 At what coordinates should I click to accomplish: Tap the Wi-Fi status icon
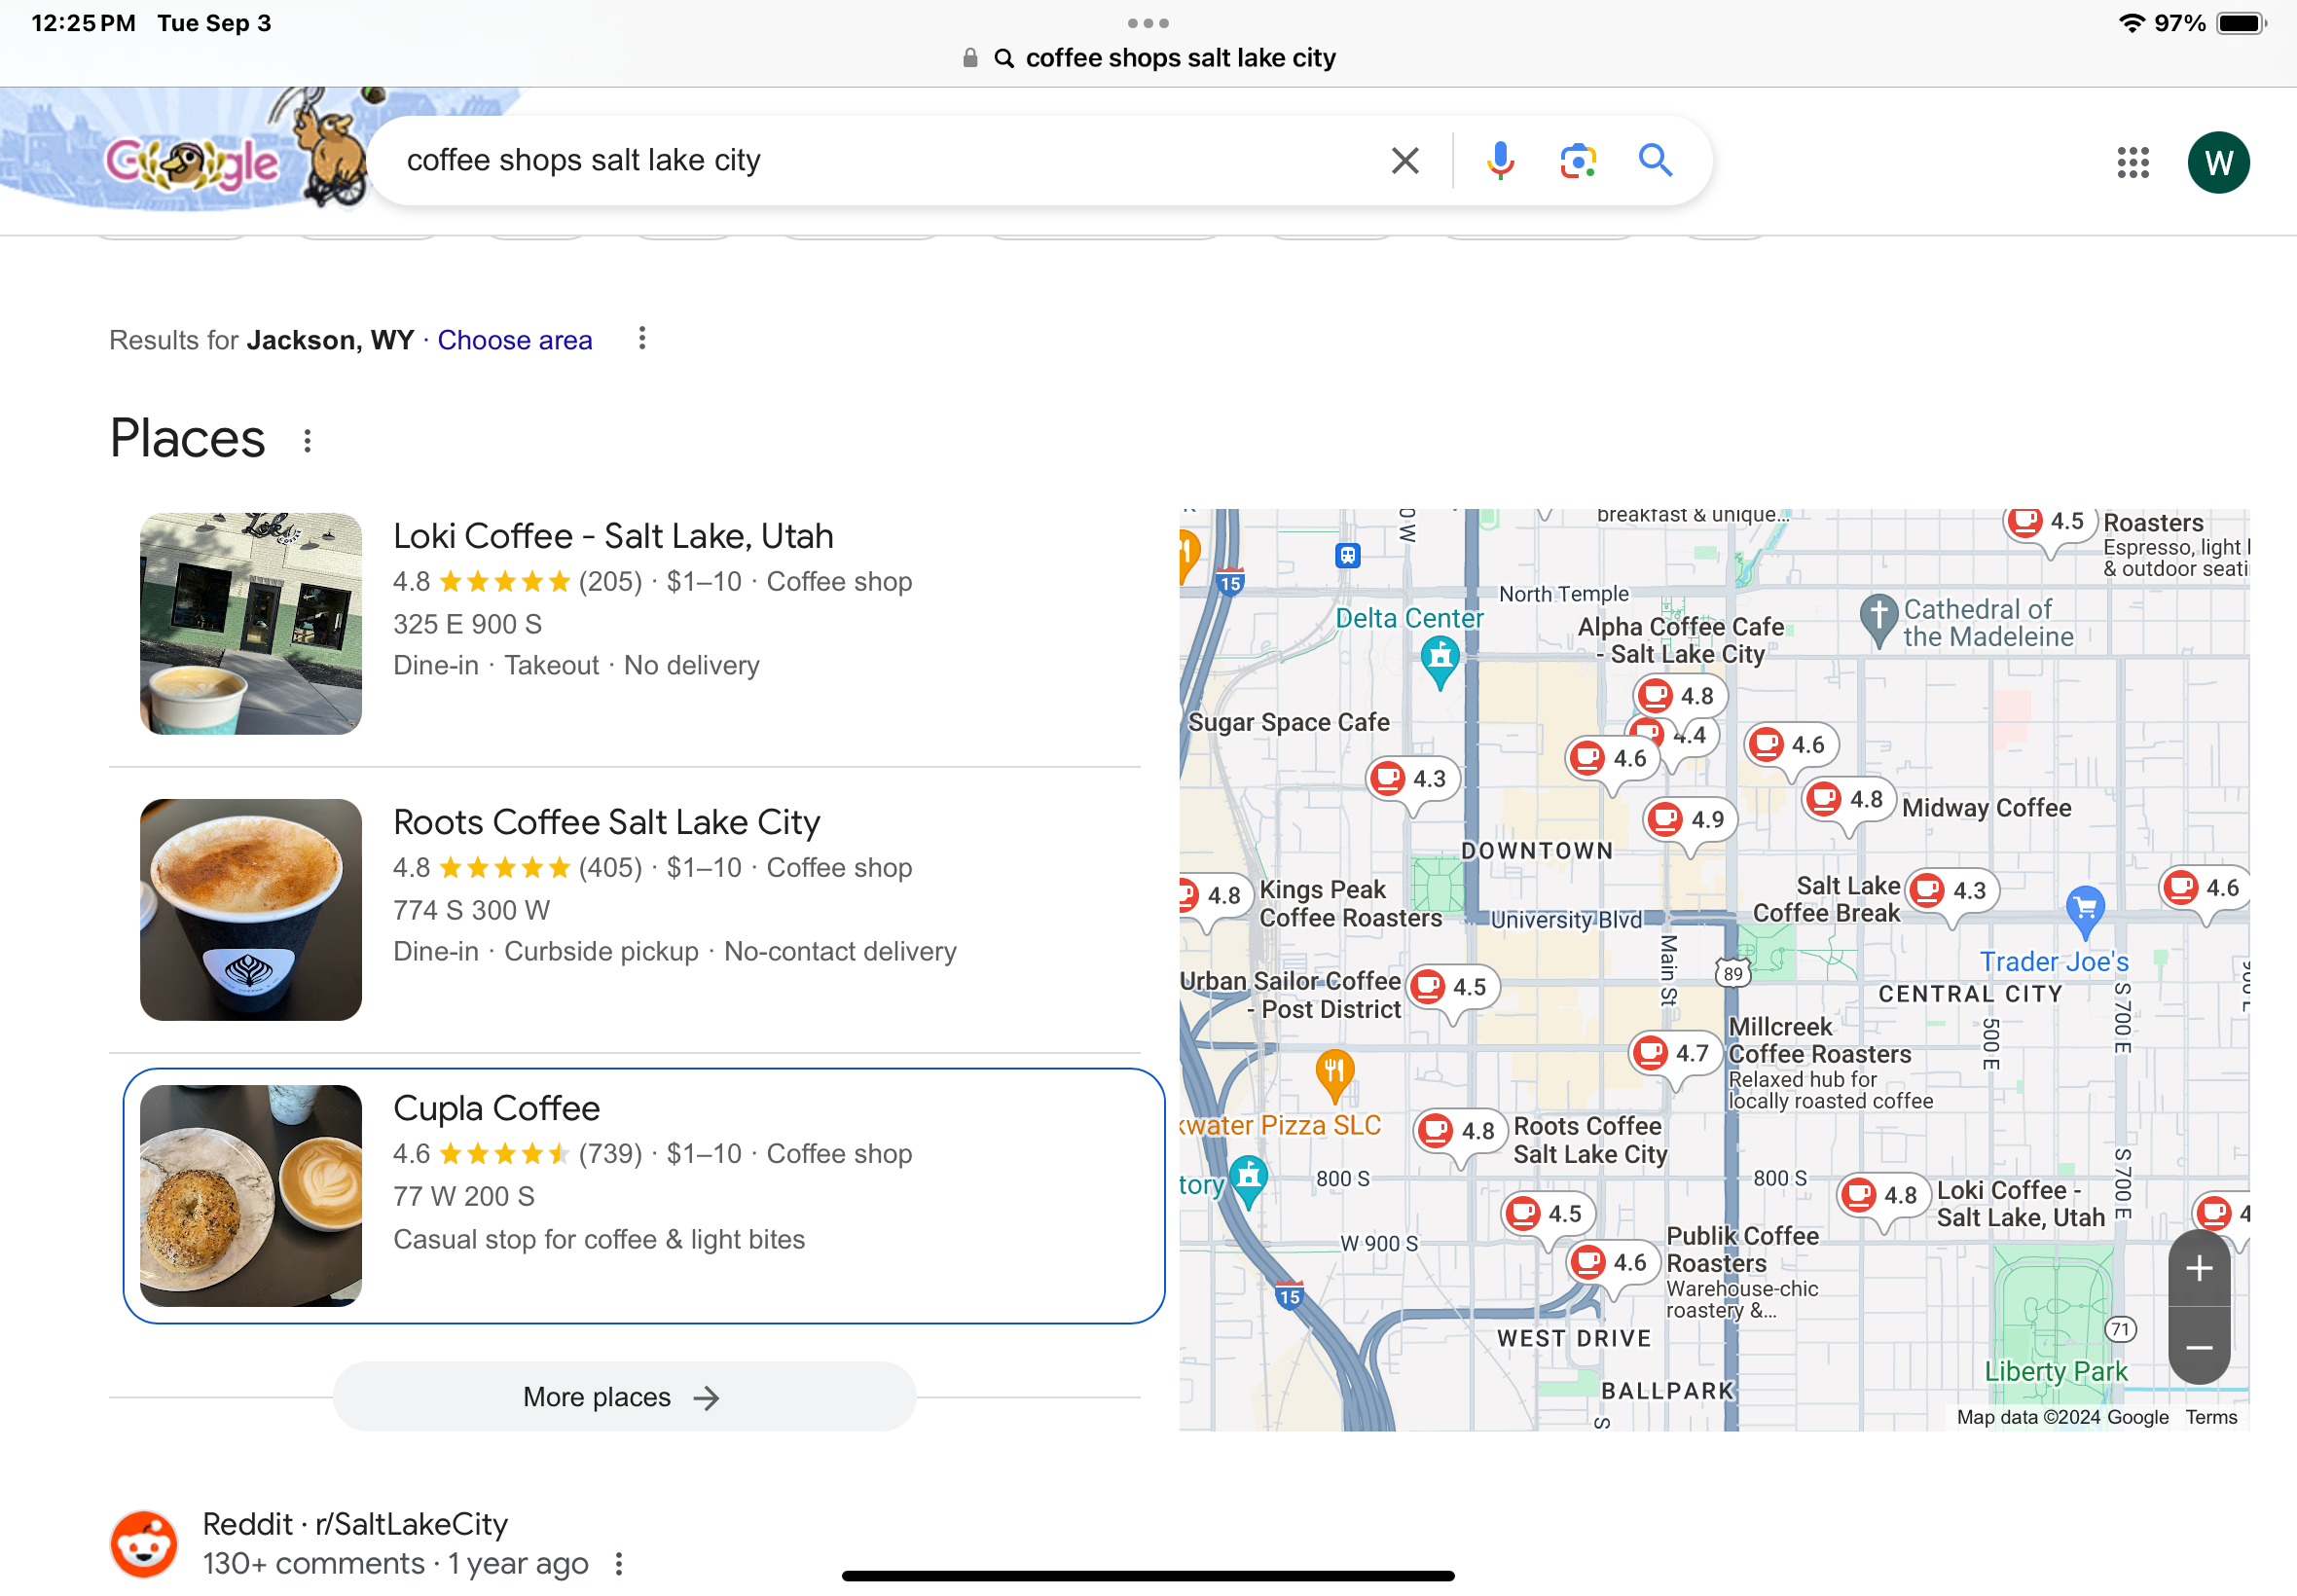2131,23
